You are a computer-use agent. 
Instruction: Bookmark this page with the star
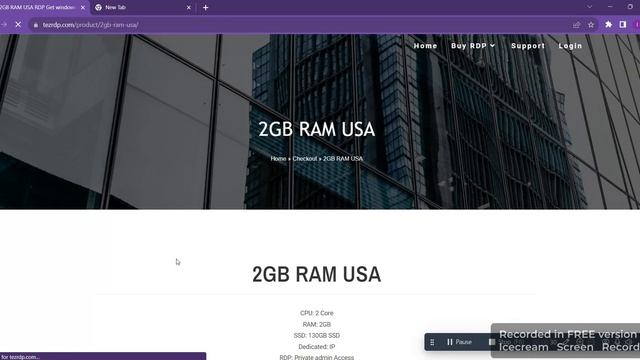coord(591,25)
